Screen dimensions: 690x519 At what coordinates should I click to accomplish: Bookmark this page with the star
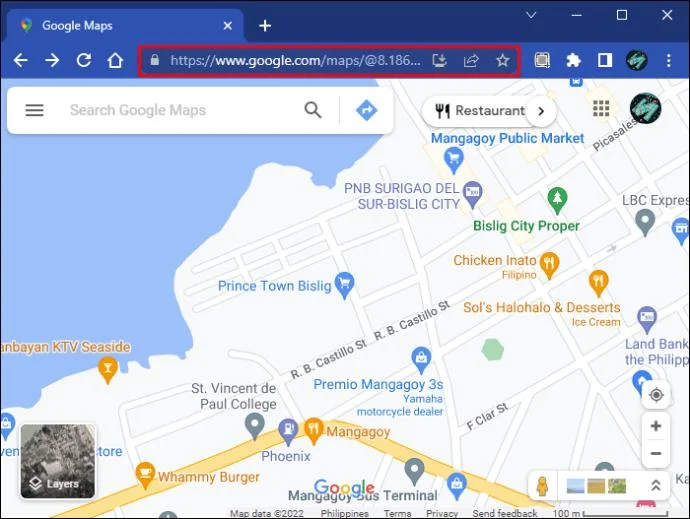tap(503, 60)
